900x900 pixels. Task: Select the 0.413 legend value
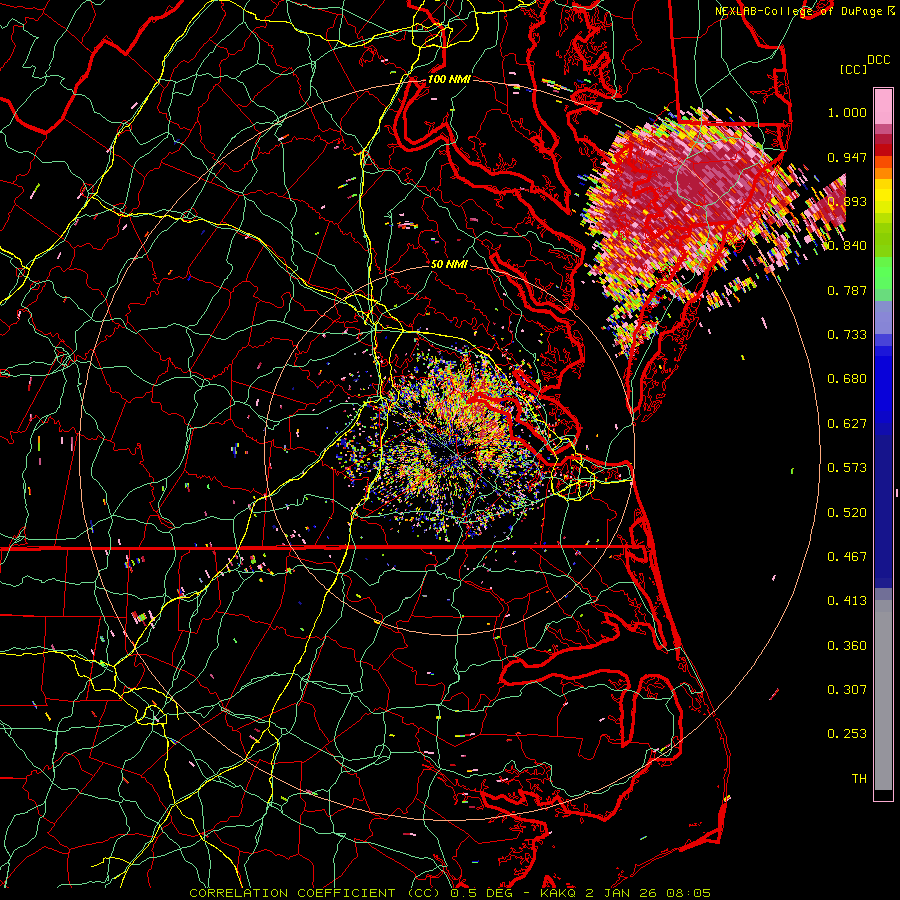coord(847,601)
